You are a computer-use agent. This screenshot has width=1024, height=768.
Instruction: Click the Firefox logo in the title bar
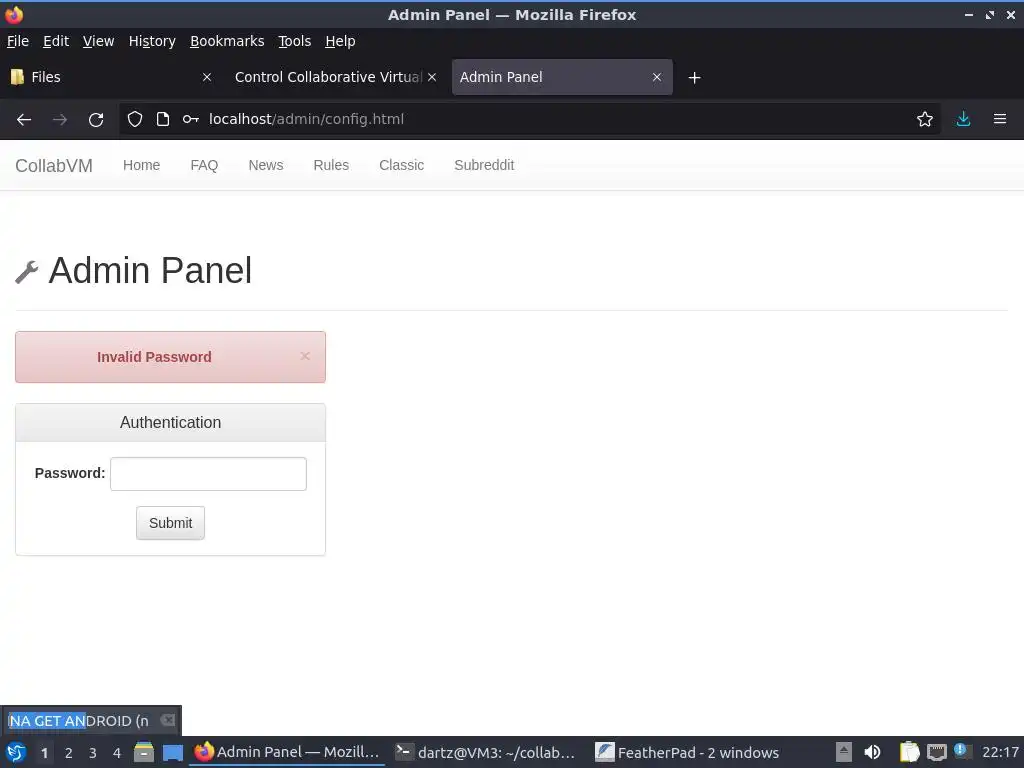(14, 14)
